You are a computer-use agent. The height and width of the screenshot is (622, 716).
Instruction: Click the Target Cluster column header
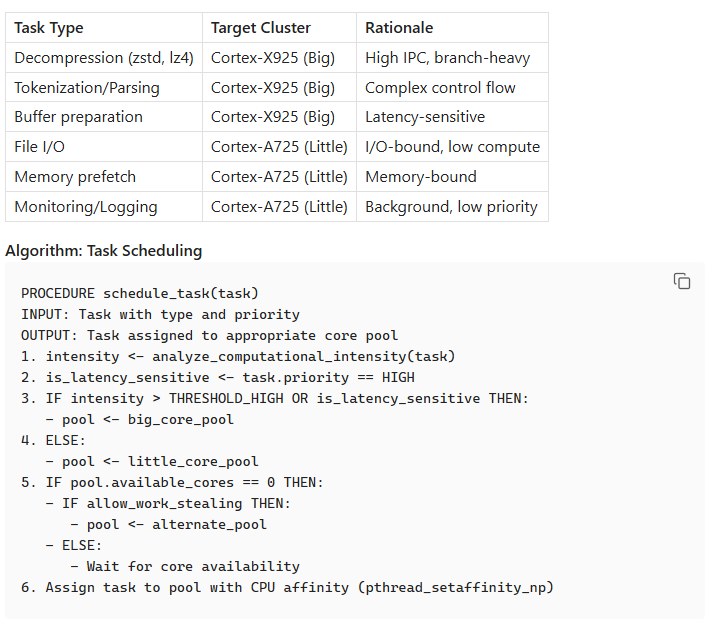click(x=260, y=28)
